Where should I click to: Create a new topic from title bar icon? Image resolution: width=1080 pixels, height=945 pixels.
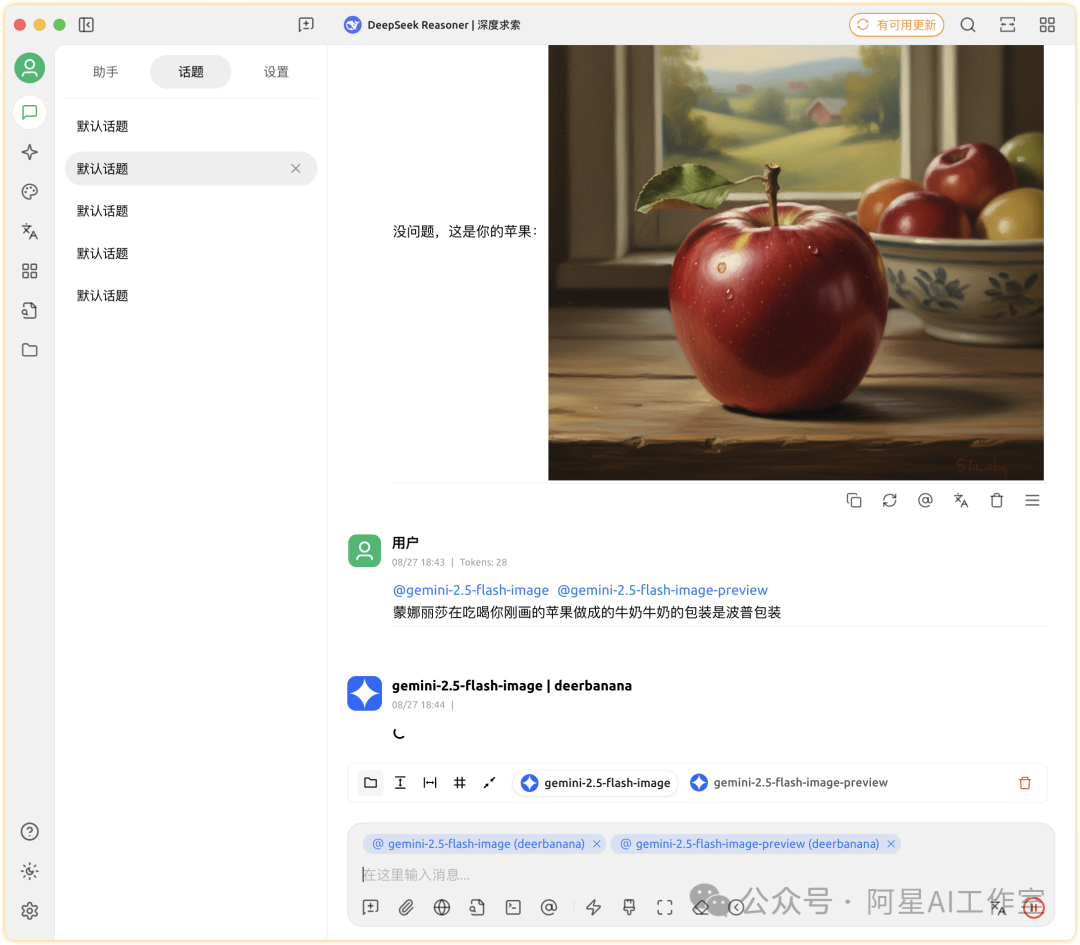[306, 25]
